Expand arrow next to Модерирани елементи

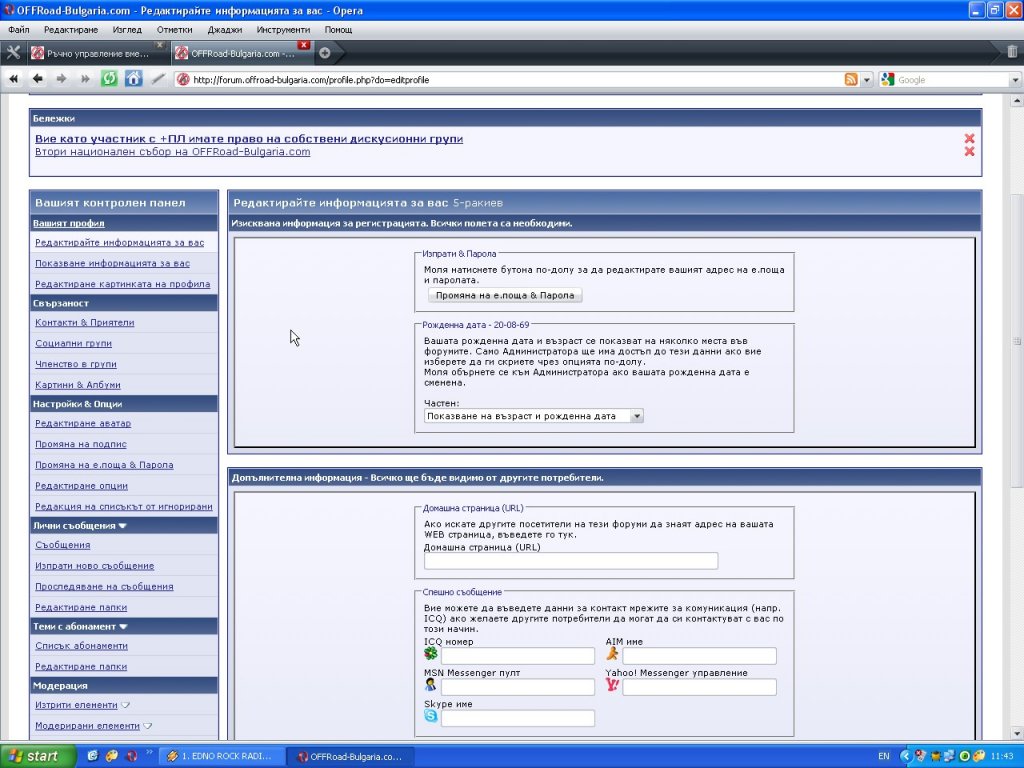click(x=148, y=726)
